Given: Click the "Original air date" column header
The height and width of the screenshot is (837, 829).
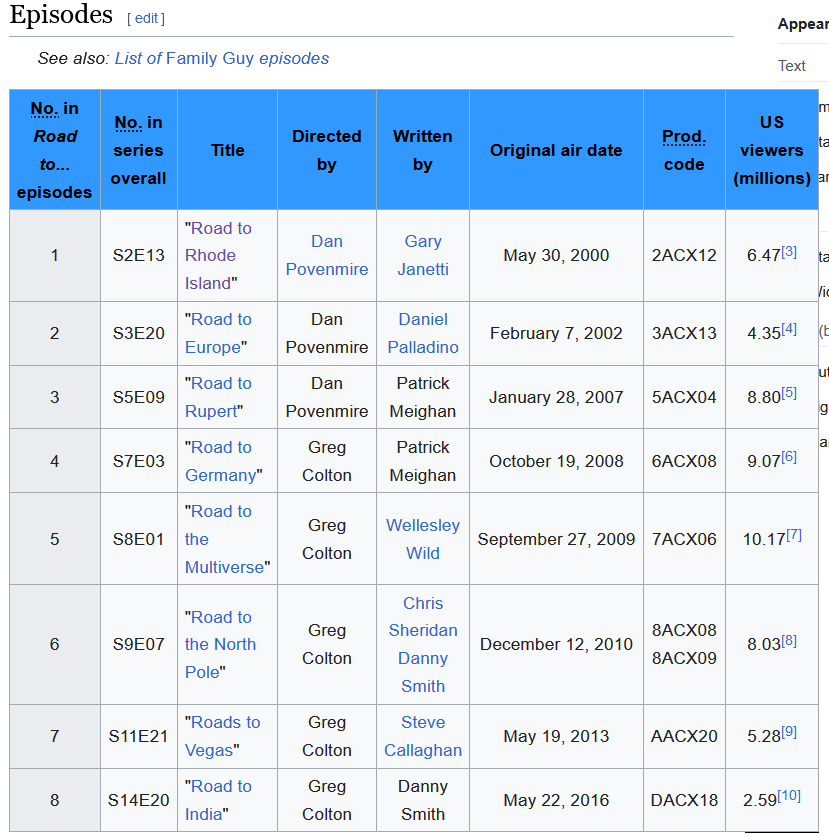Looking at the screenshot, I should 556,150.
